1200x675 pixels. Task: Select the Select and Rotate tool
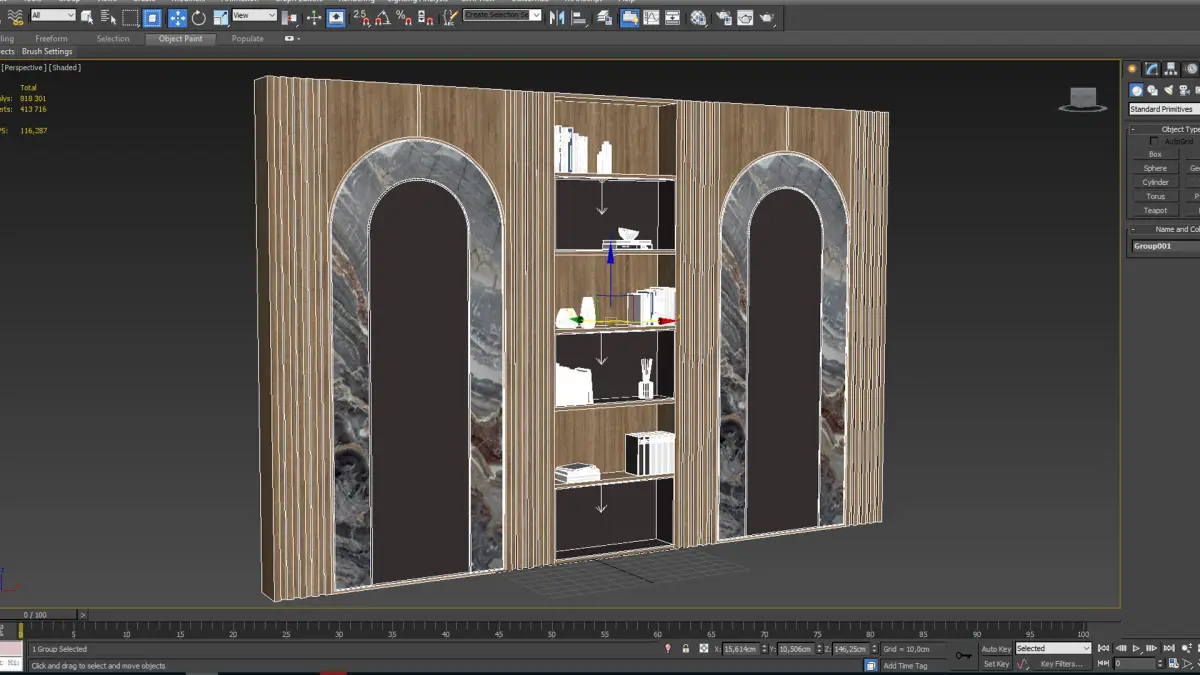(x=199, y=18)
